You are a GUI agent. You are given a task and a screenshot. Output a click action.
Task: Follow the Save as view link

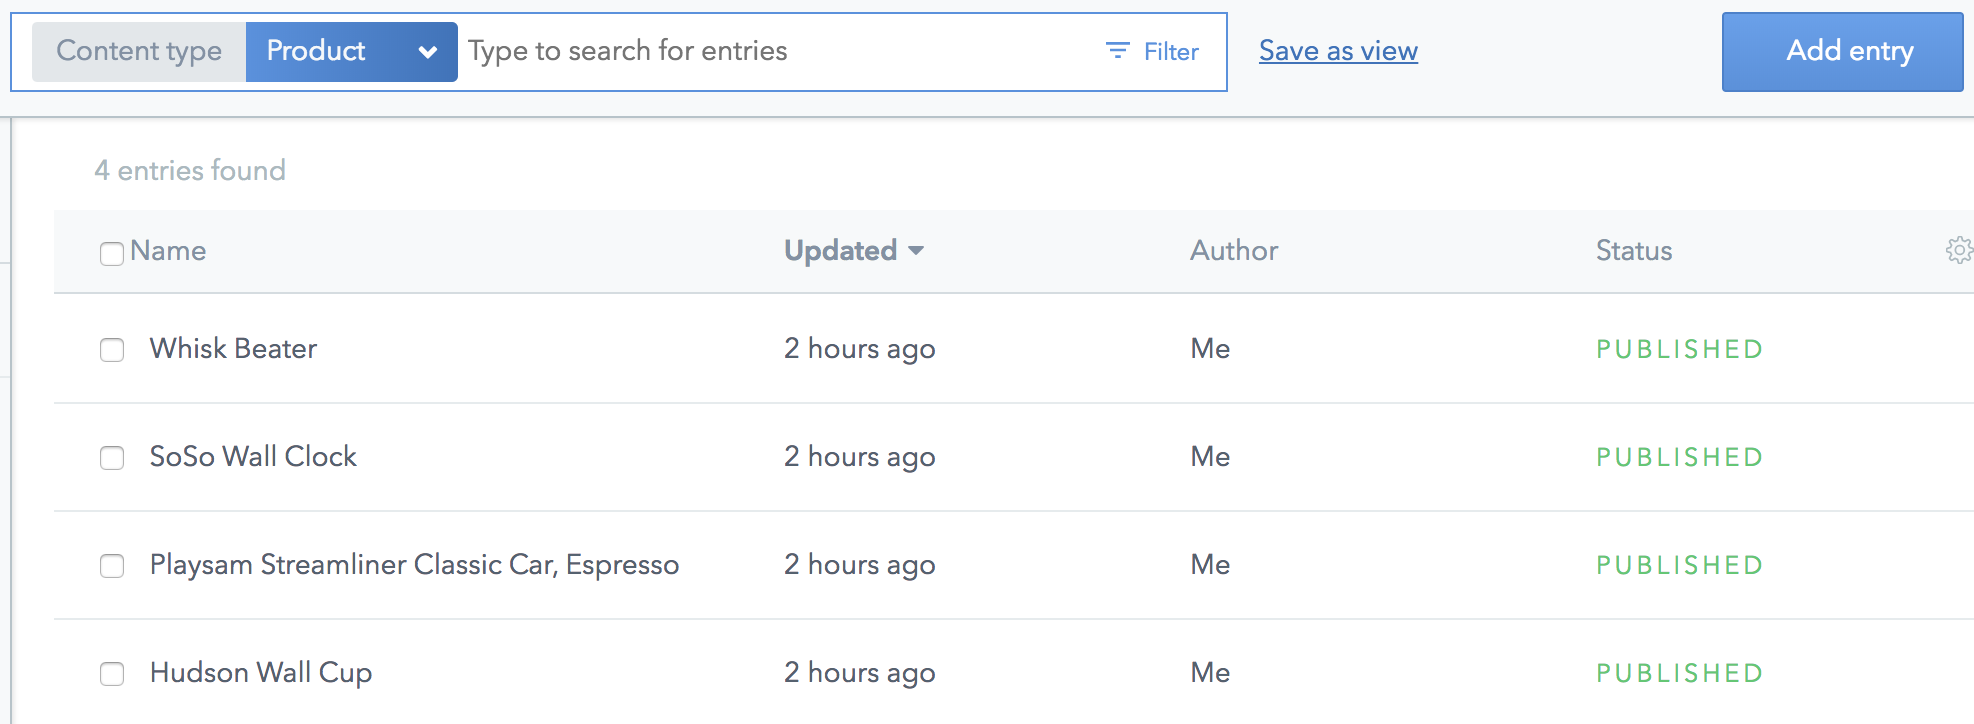click(x=1338, y=51)
